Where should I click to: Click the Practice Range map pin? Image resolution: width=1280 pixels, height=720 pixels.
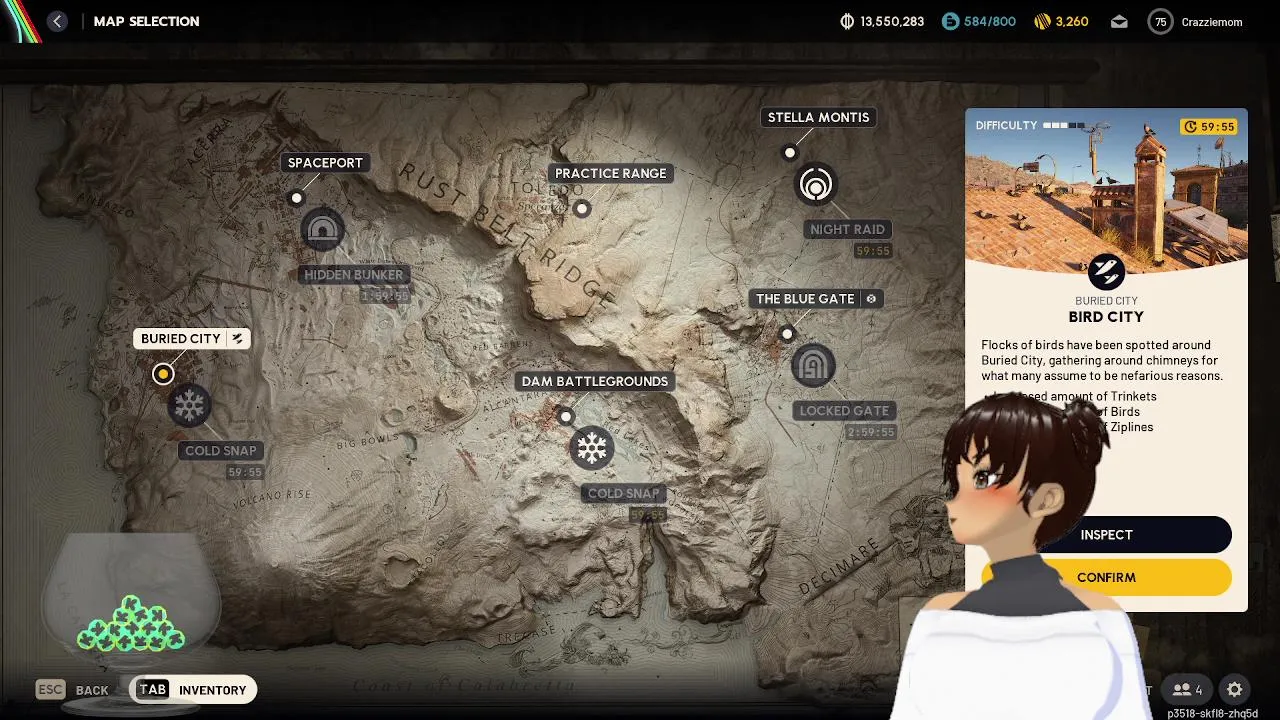(x=582, y=209)
